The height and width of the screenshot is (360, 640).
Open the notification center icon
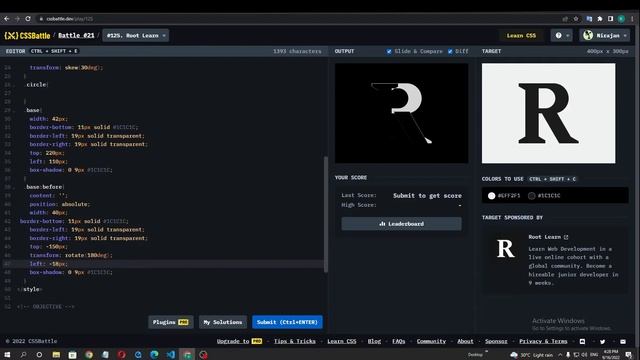click(629, 354)
